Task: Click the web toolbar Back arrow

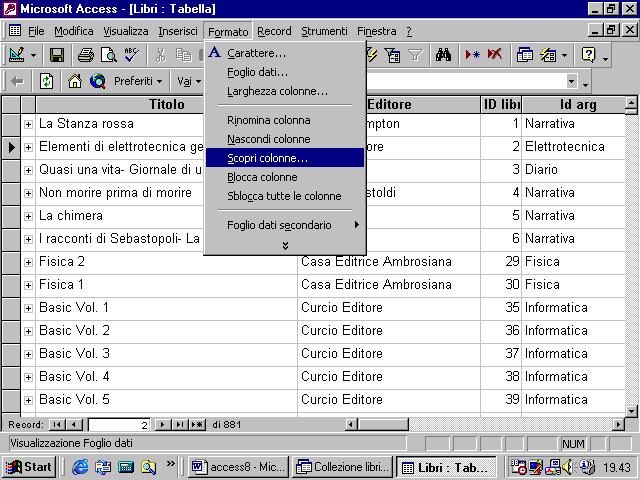Action: pos(17,81)
